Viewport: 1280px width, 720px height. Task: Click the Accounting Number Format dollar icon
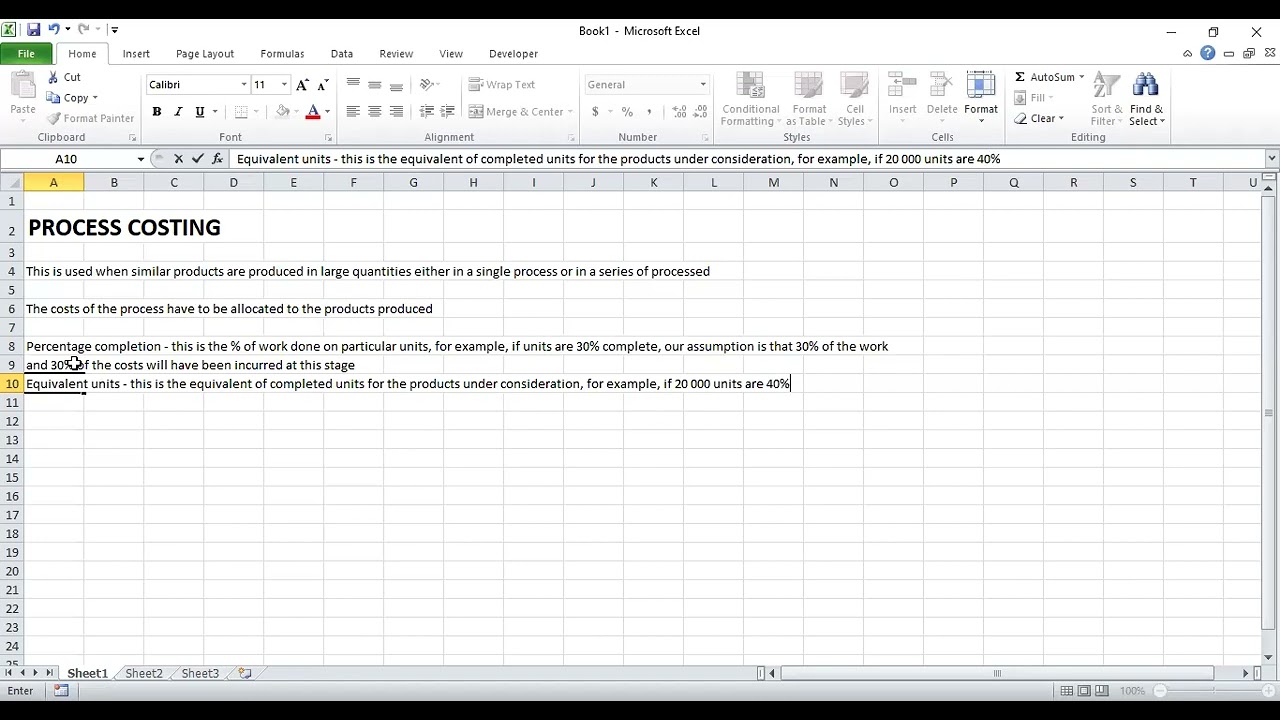point(596,112)
